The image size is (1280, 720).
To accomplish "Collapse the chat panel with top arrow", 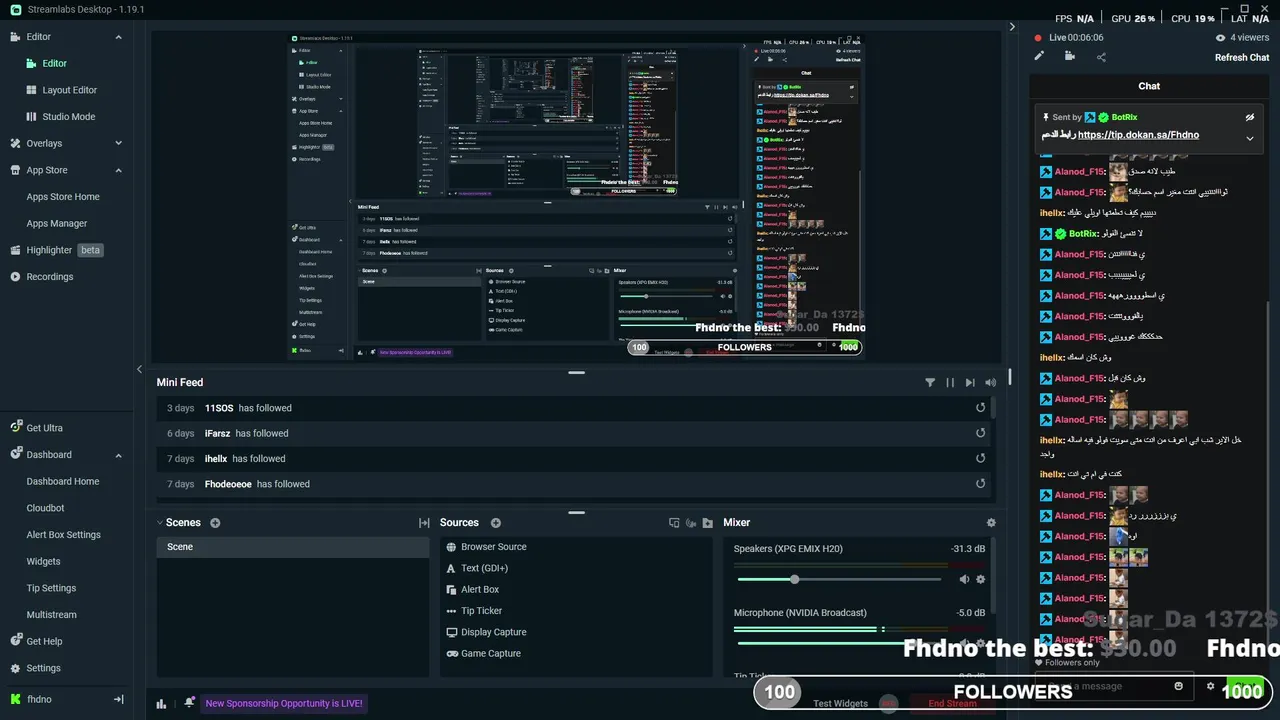I will click(x=1012, y=27).
